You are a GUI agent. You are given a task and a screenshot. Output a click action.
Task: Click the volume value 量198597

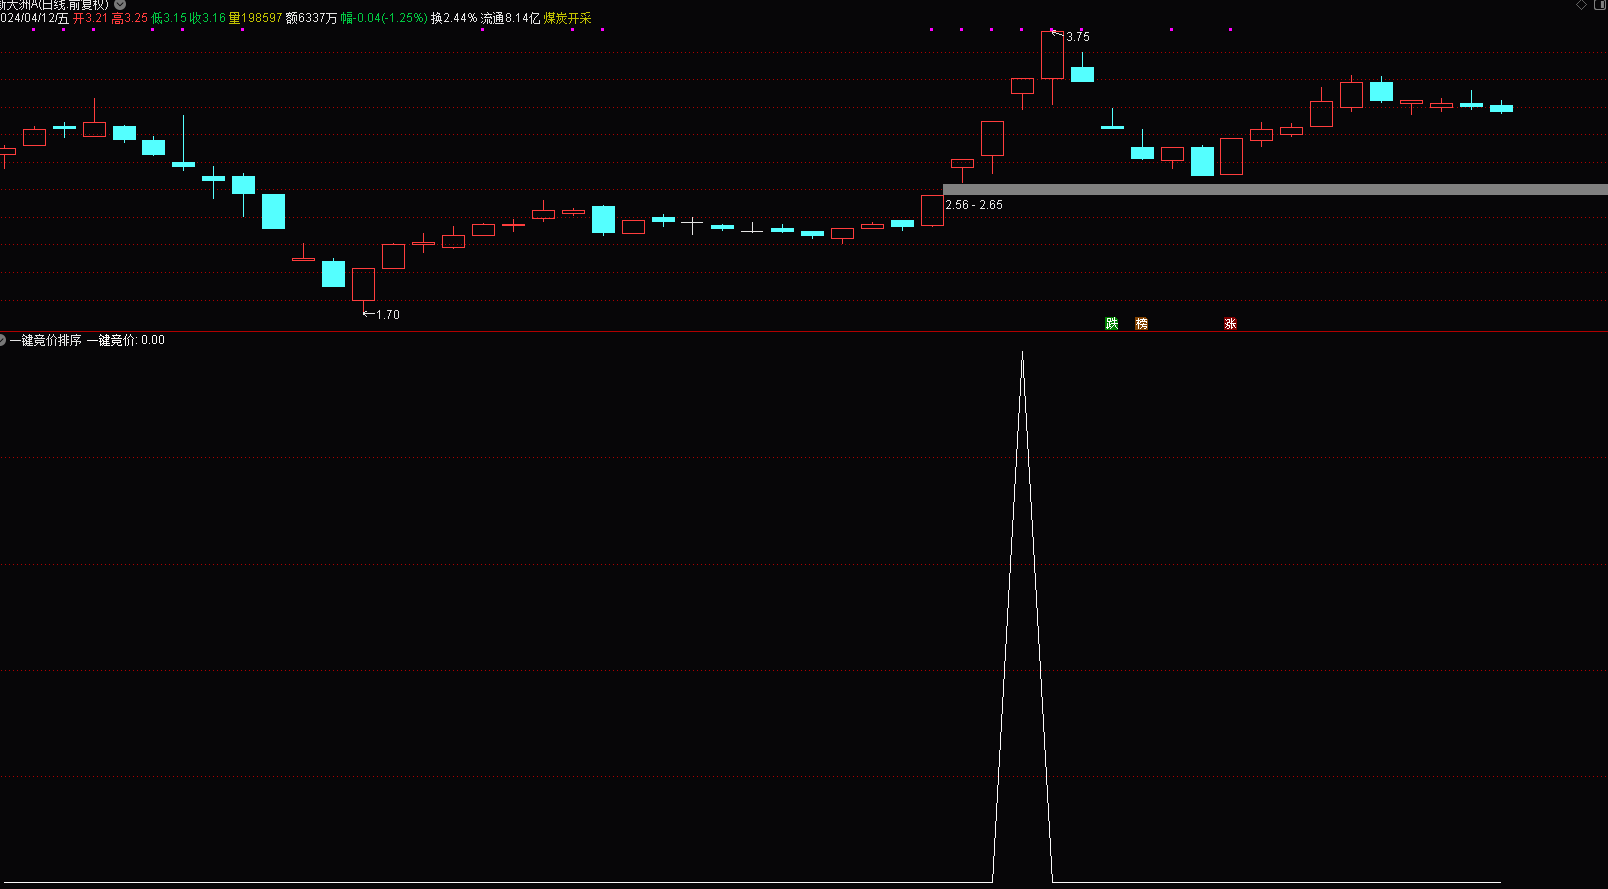[x=256, y=18]
